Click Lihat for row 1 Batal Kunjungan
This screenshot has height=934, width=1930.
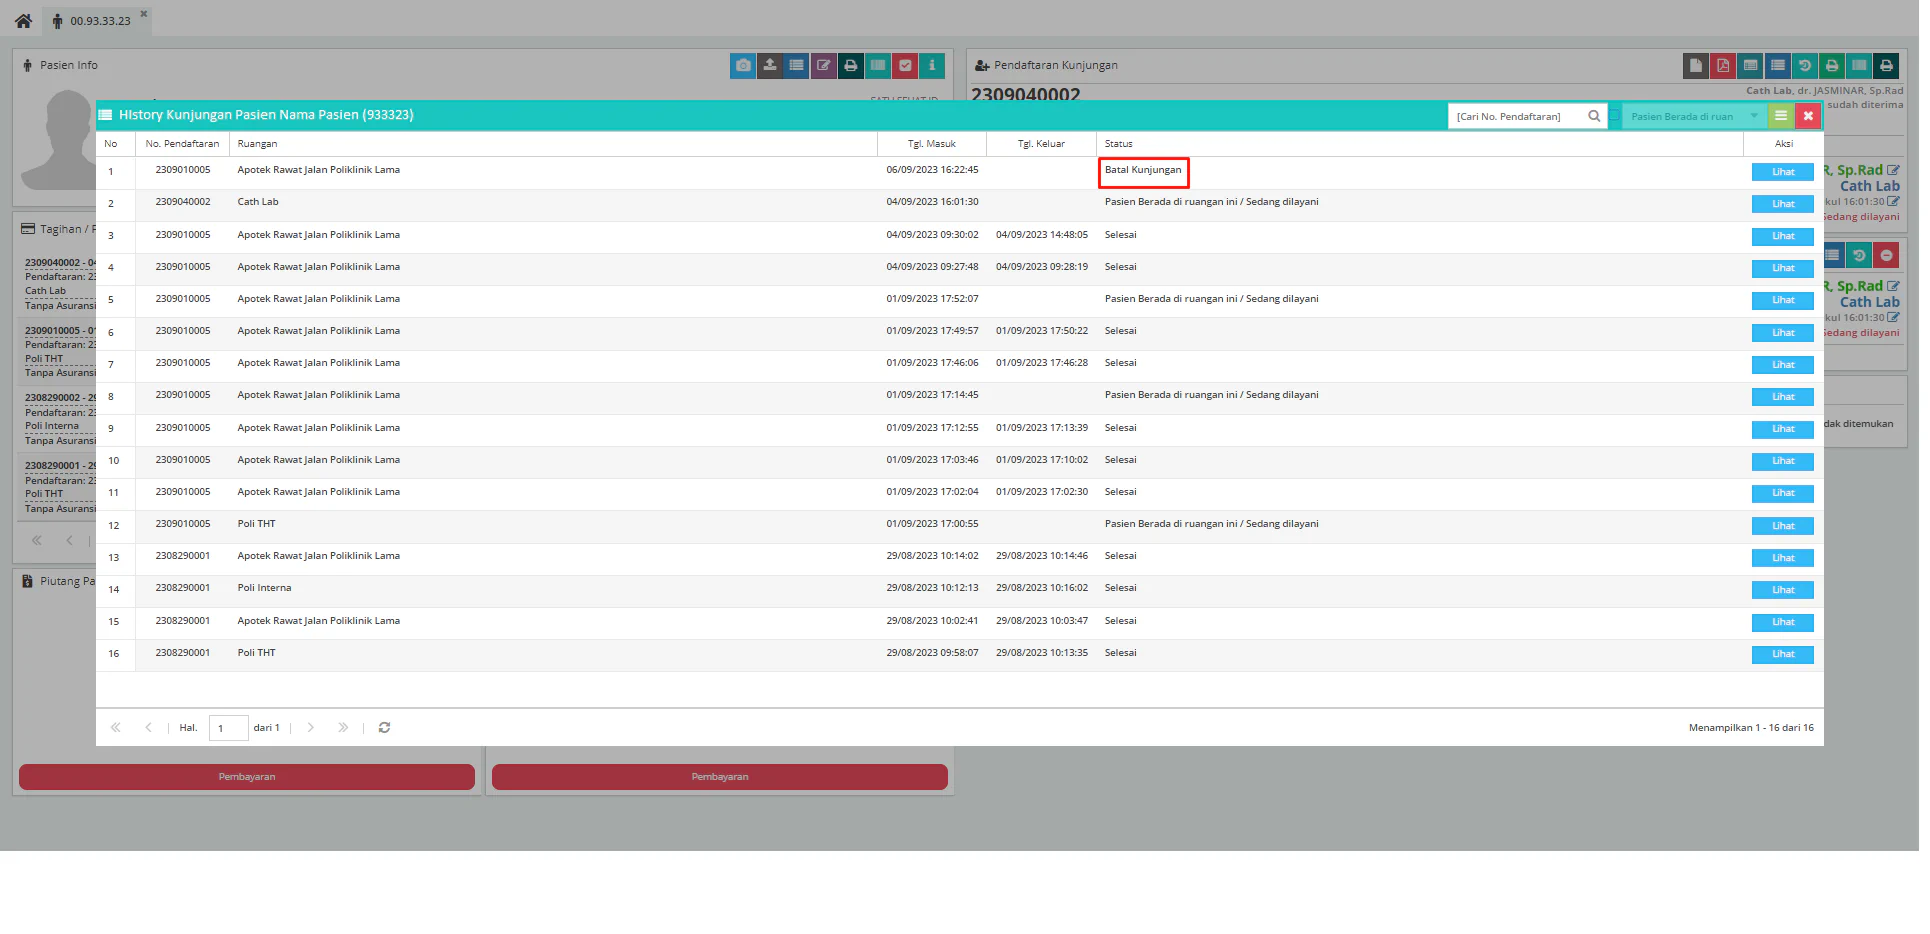1783,172
